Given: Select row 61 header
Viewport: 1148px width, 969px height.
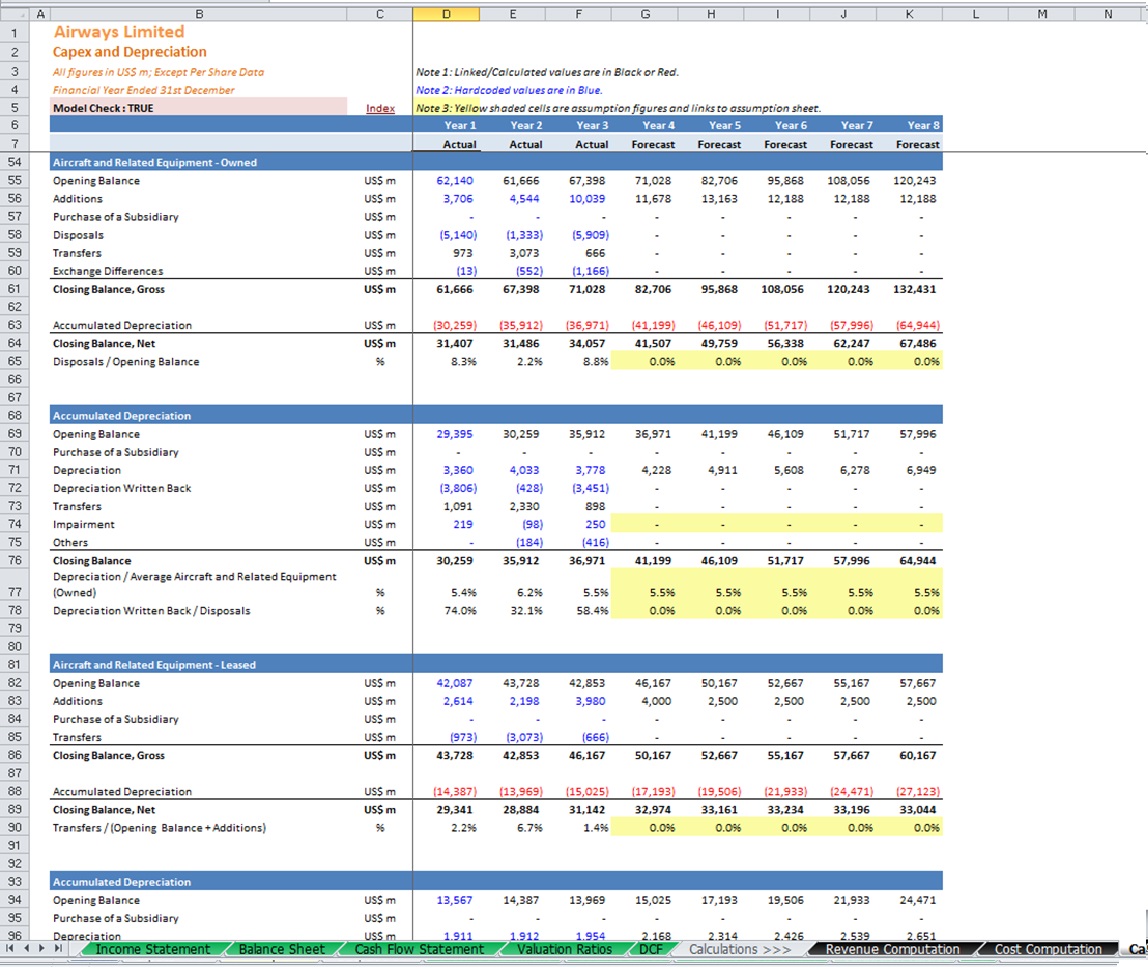Looking at the screenshot, I should 15,289.
